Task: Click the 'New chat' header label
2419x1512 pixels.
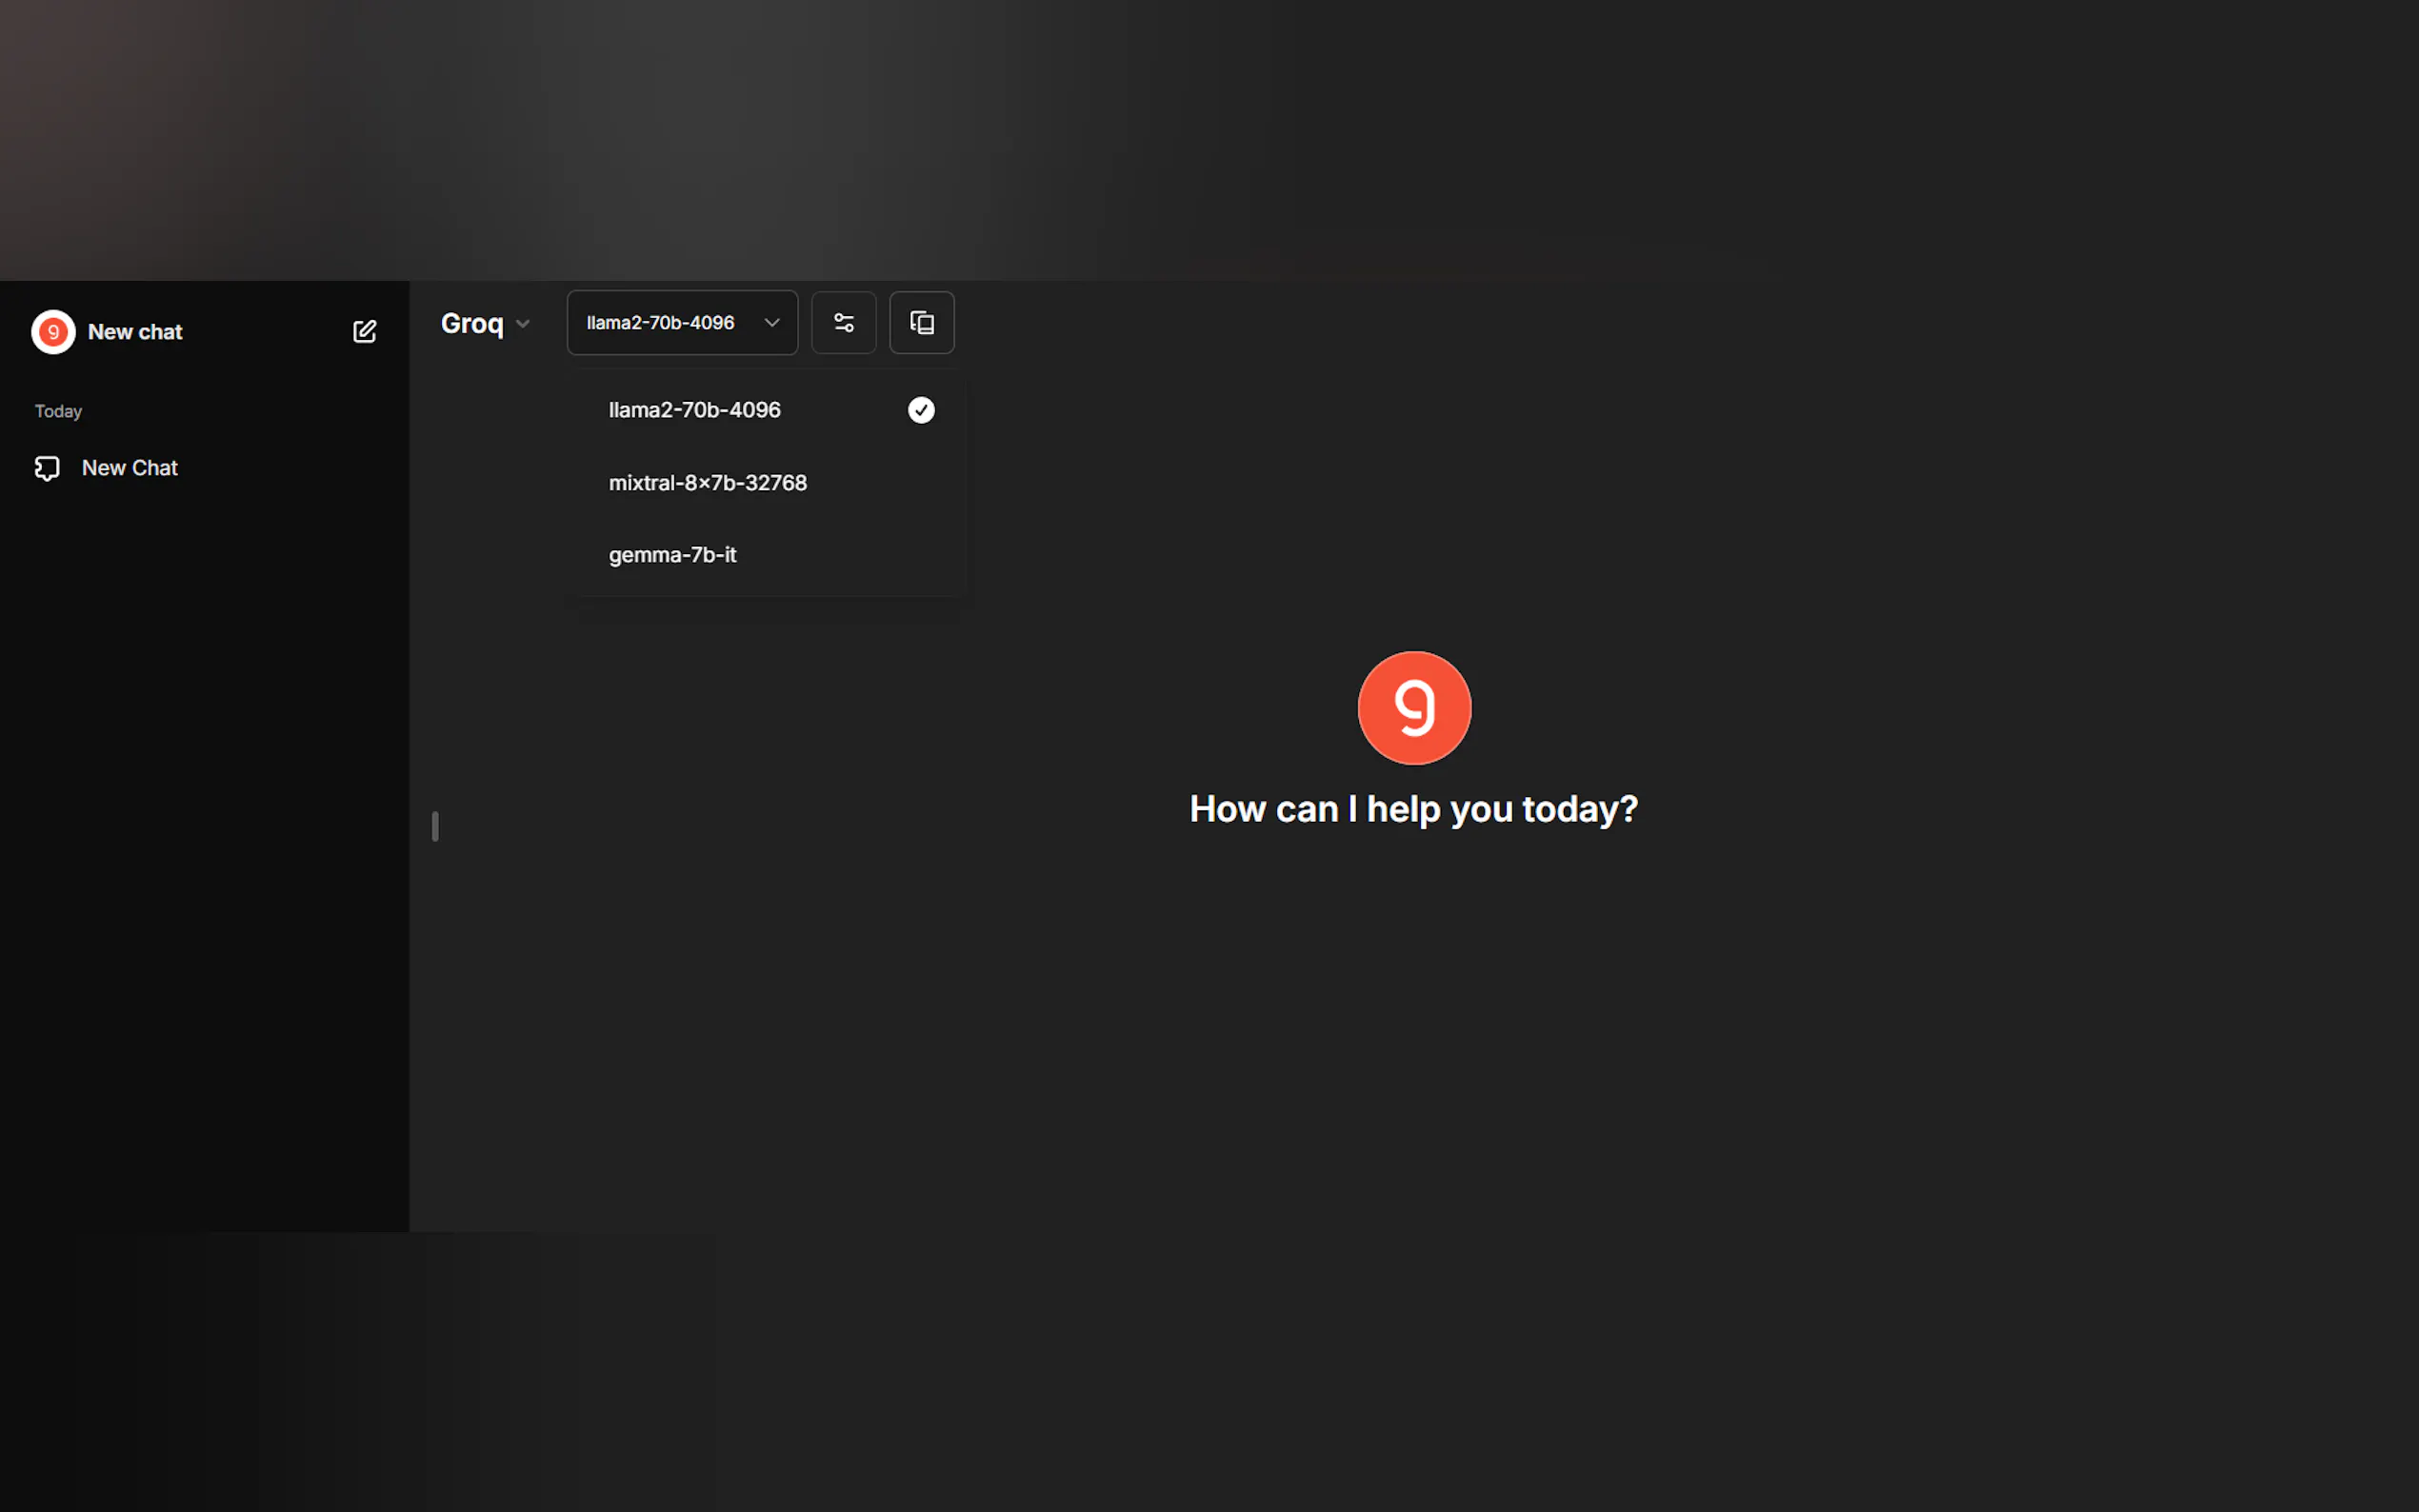Action: (135, 332)
